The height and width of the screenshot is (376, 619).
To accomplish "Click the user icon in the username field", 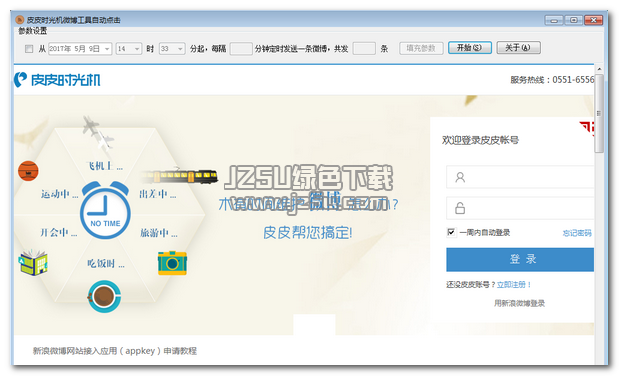I will [x=460, y=177].
